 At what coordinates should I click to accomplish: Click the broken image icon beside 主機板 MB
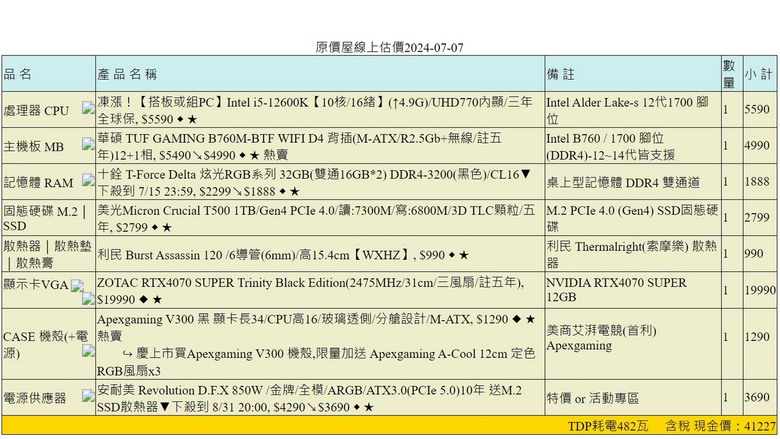(x=88, y=144)
